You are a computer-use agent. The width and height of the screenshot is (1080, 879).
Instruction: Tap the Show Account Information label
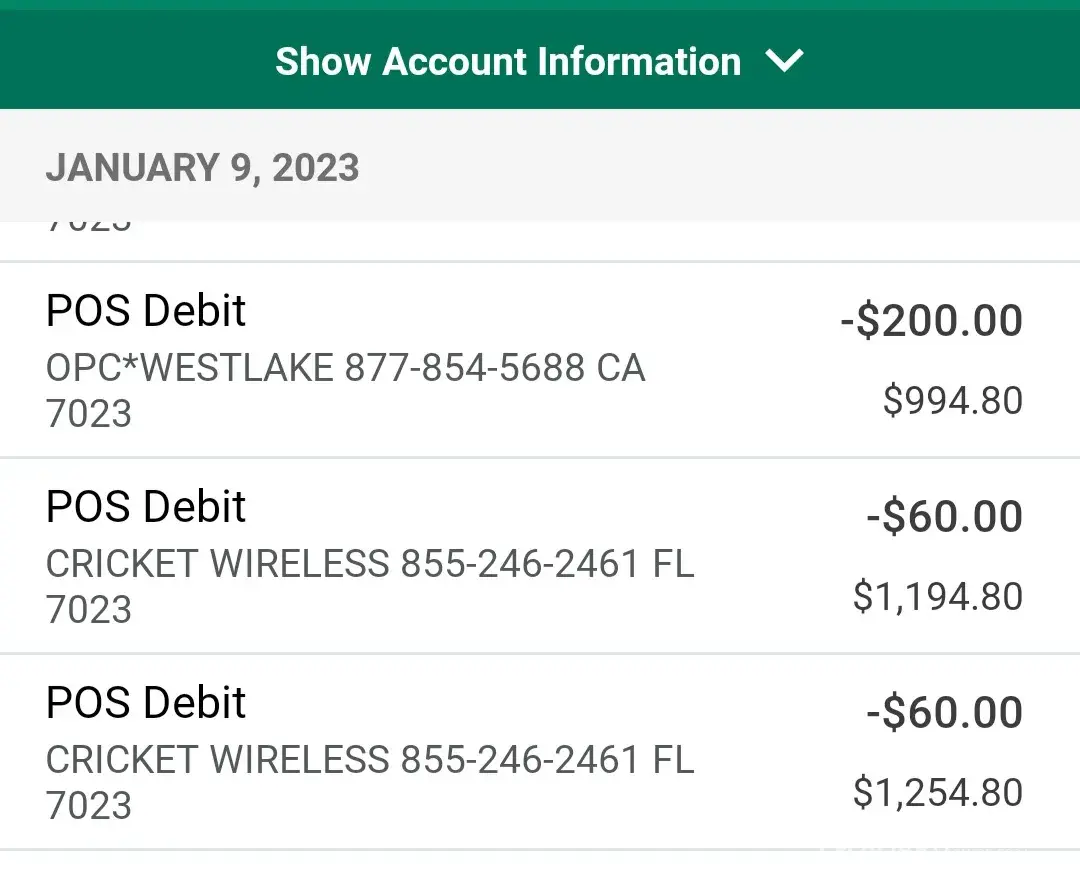click(x=508, y=62)
